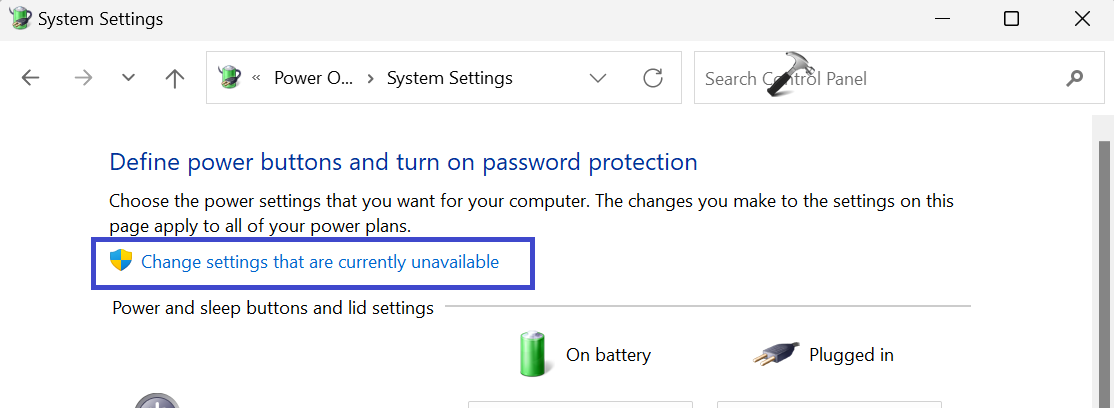Click the UAC shield icon
1114x408 pixels.
(x=121, y=262)
